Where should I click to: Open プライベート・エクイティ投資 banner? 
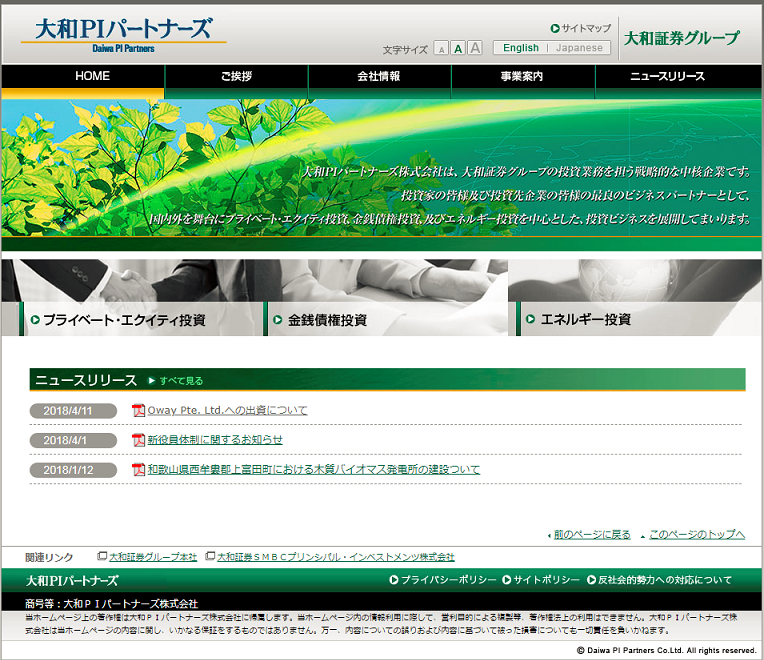click(132, 298)
